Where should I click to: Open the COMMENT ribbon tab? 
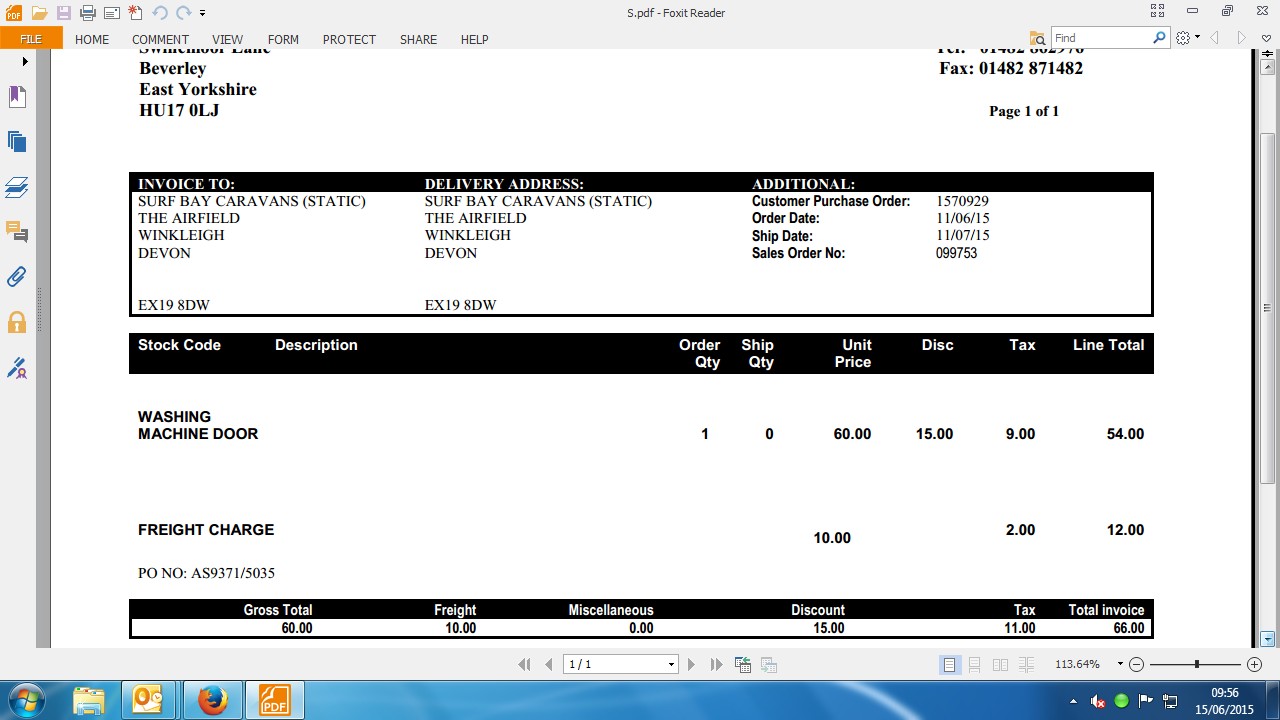pyautogui.click(x=160, y=39)
